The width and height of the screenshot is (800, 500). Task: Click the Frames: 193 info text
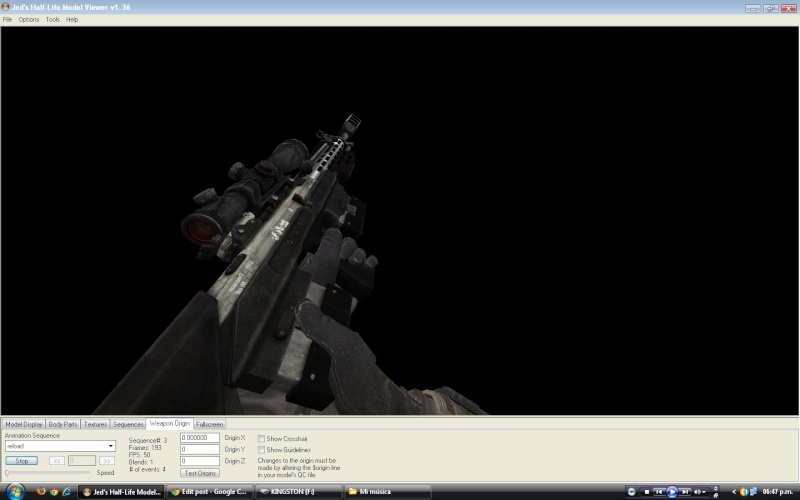click(145, 447)
